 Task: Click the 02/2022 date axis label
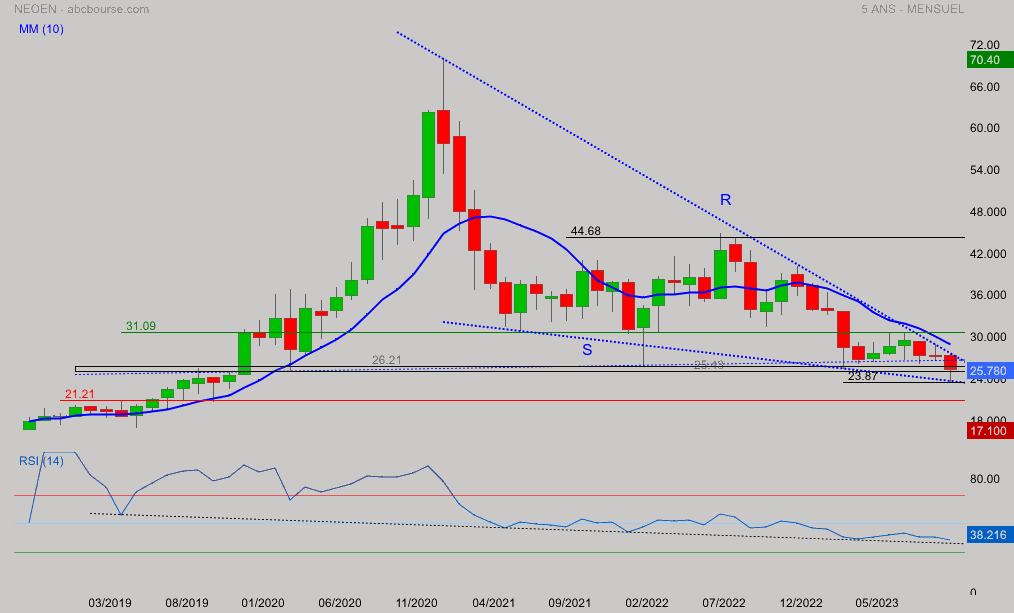click(647, 603)
